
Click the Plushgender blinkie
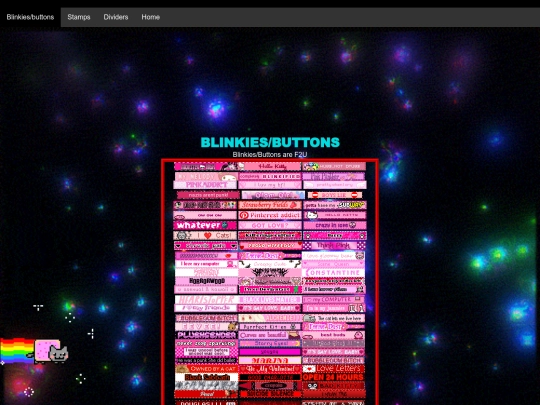[x=206, y=335]
